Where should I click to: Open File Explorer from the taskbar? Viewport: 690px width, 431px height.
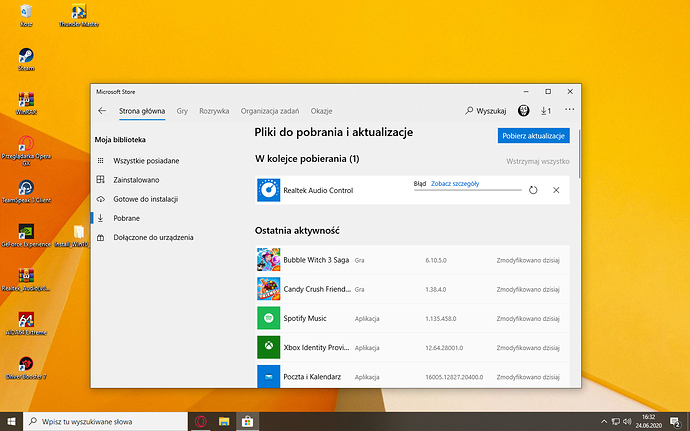click(224, 421)
